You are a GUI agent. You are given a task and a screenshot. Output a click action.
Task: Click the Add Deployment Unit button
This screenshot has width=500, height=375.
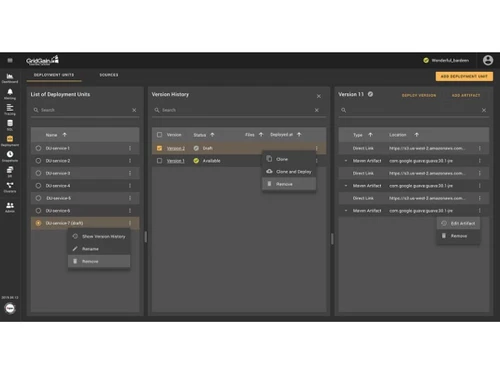[x=464, y=76]
